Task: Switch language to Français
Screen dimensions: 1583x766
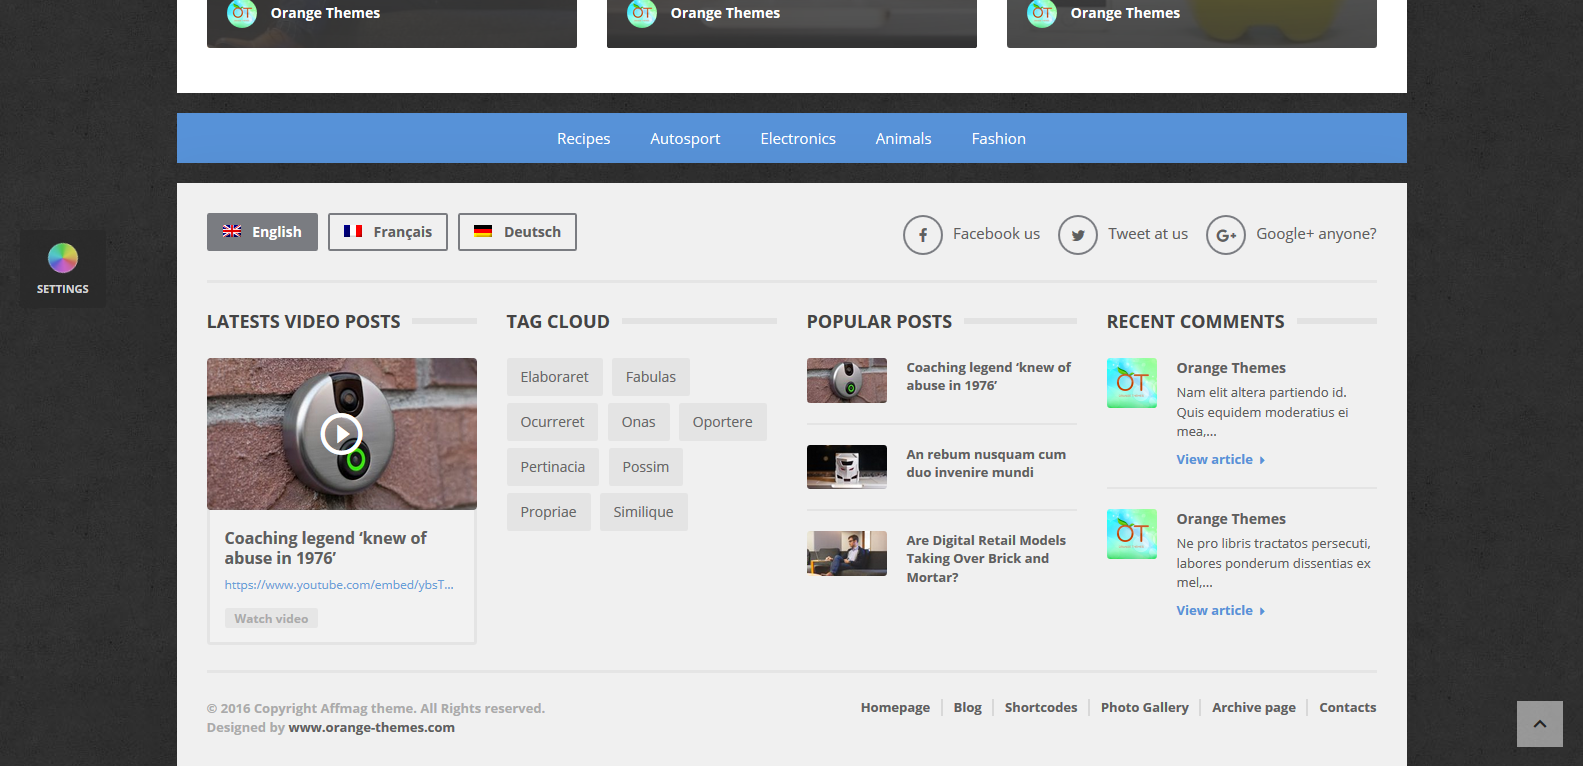Action: click(x=387, y=232)
